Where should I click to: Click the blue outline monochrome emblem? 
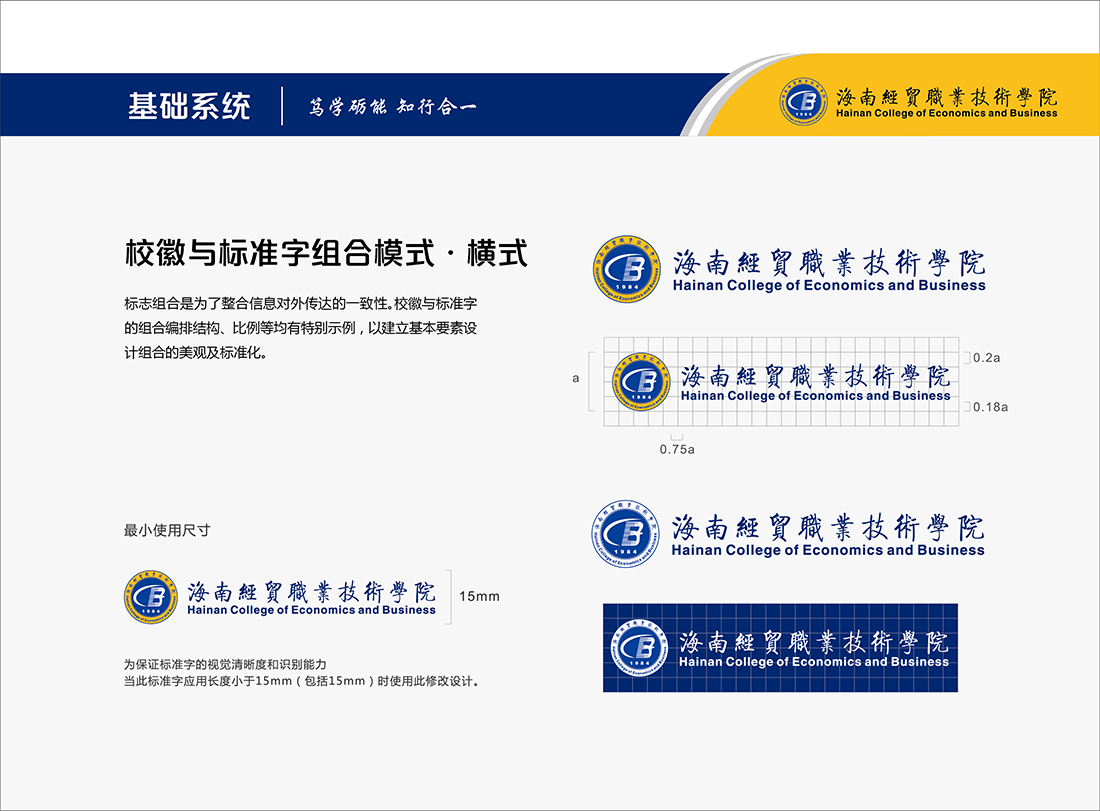[625, 534]
